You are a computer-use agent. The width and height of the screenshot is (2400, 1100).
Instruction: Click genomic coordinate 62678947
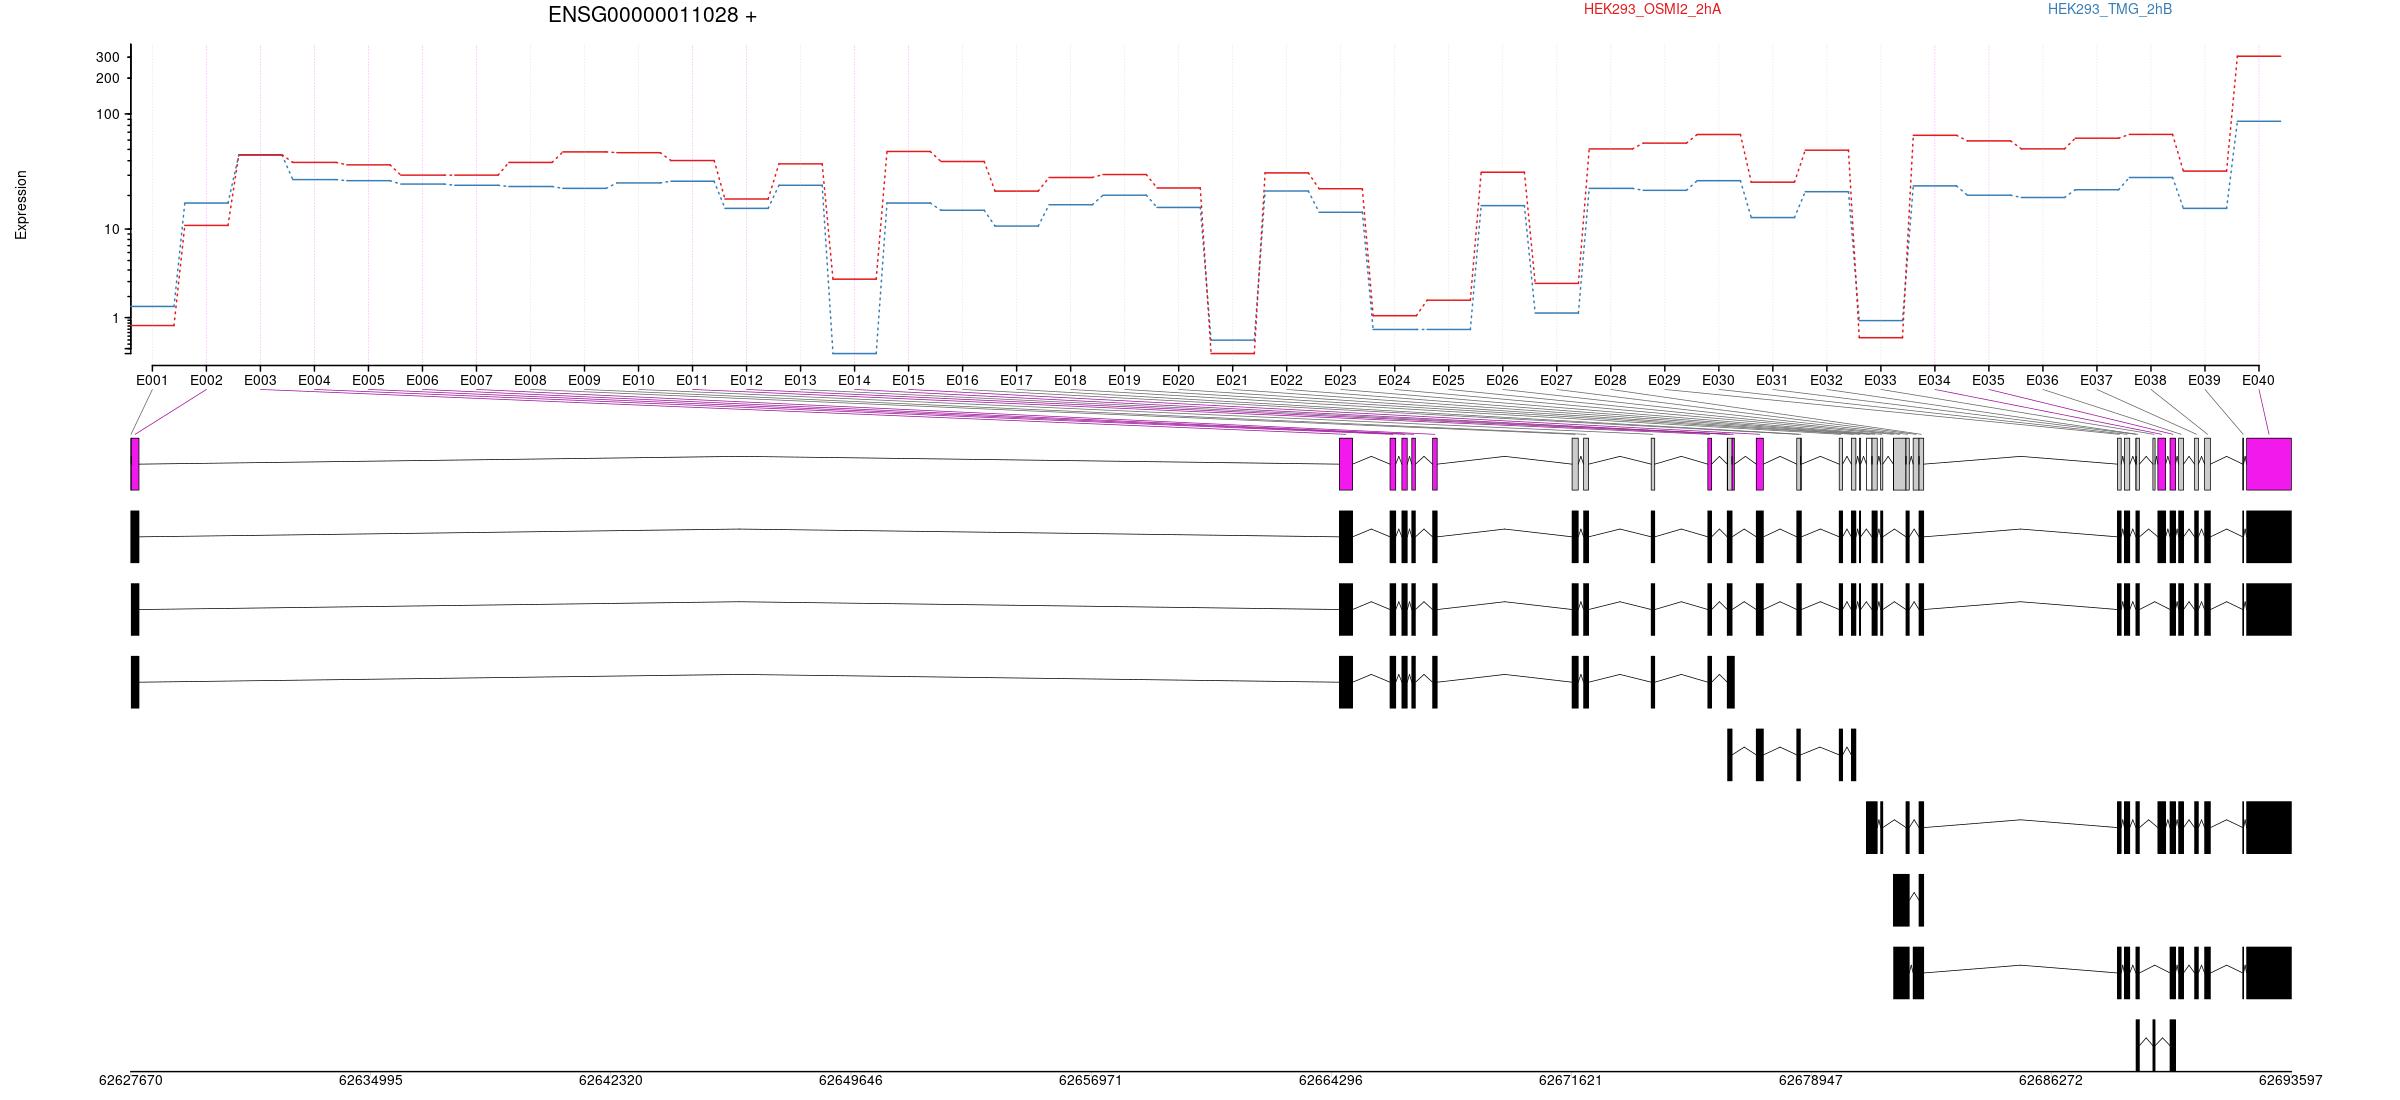coord(1811,1080)
